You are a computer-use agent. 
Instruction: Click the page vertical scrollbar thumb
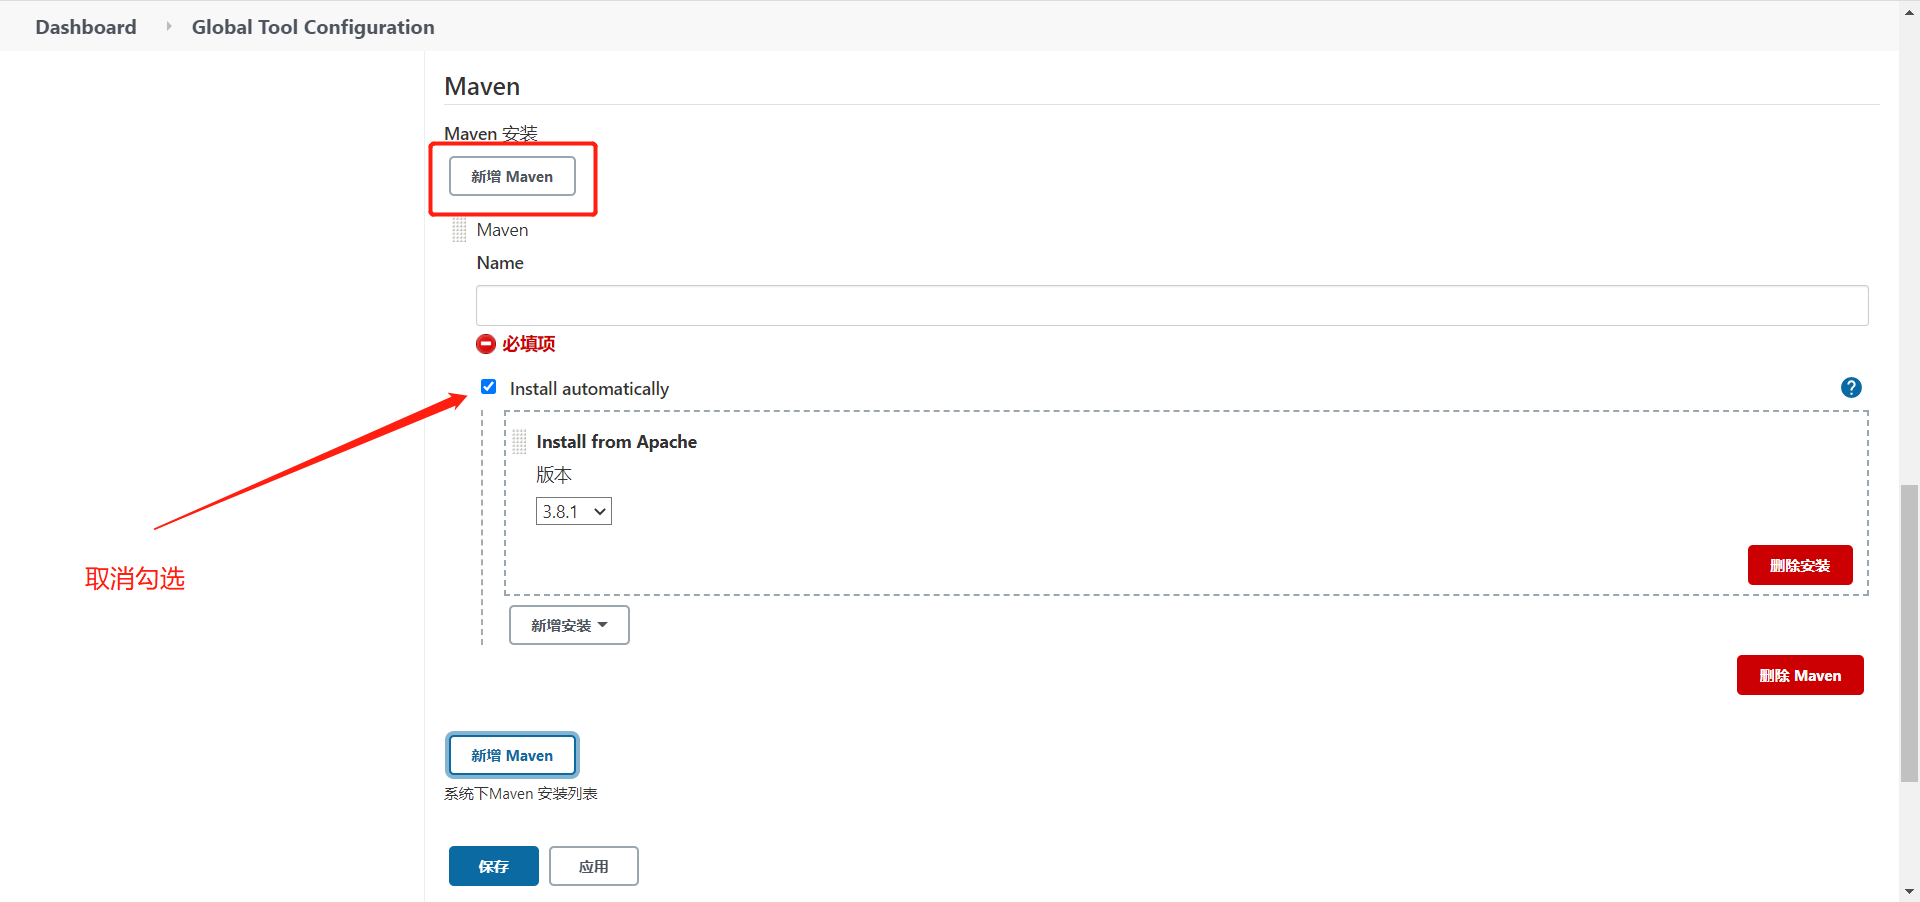(1909, 633)
